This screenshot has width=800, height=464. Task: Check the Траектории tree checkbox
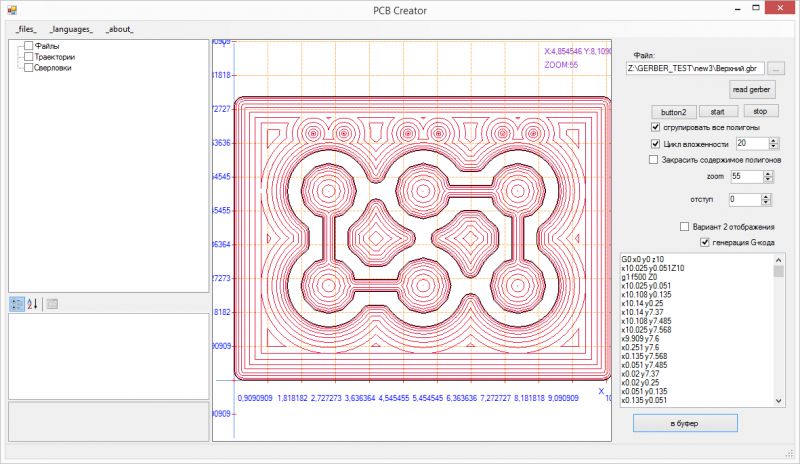point(29,57)
